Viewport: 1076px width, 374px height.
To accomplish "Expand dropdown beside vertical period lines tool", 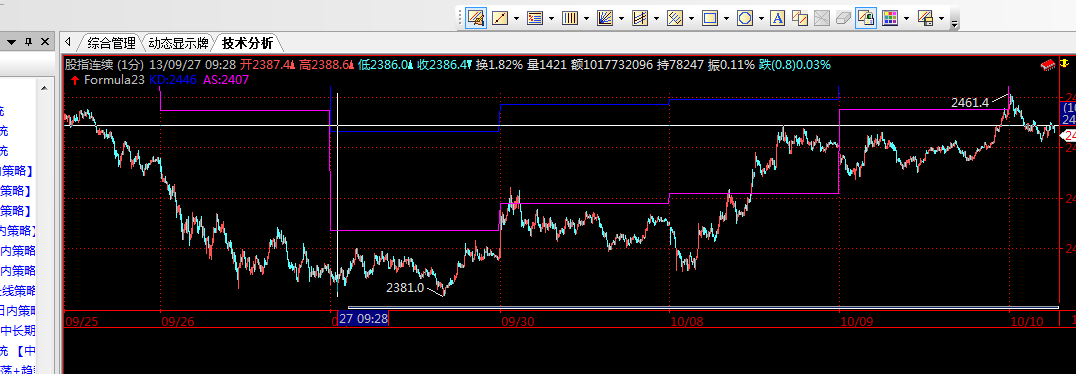I will (586, 19).
